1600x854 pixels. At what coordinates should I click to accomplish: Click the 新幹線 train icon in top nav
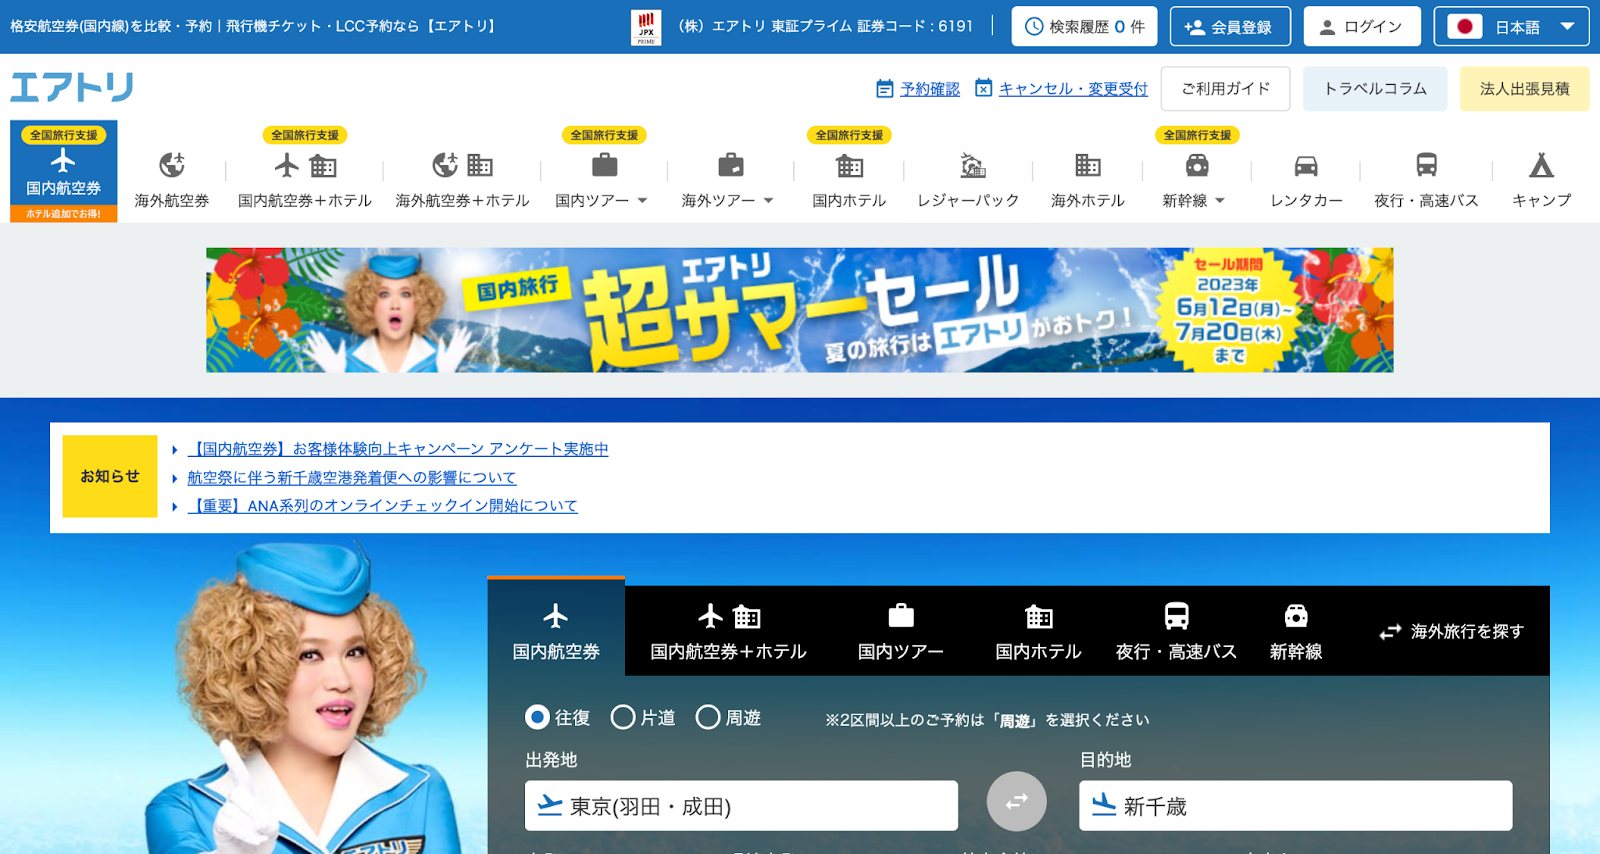[1197, 165]
